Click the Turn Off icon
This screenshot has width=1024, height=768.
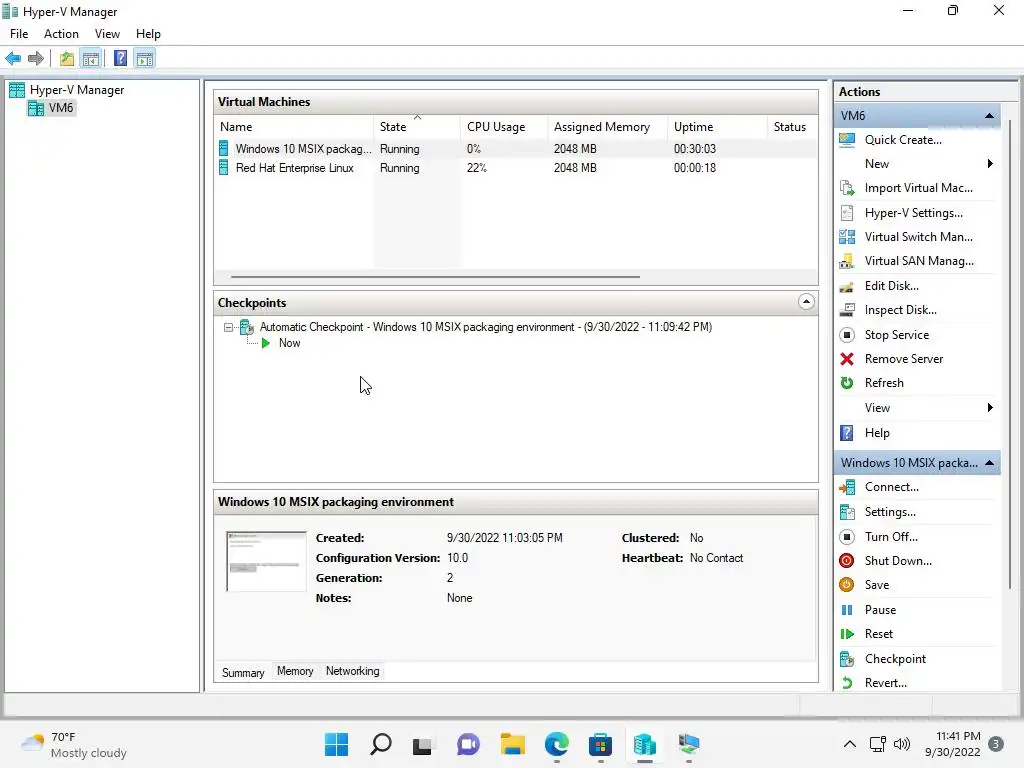point(847,537)
